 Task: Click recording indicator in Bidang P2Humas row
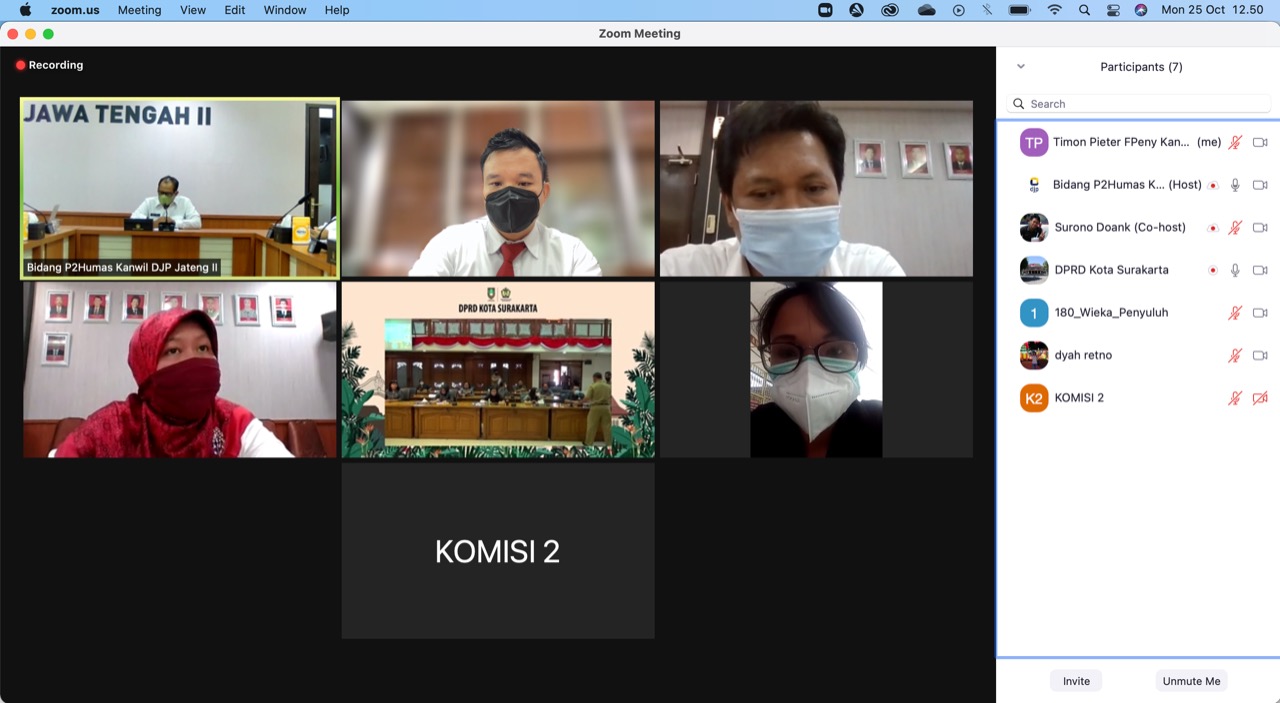[1213, 185]
